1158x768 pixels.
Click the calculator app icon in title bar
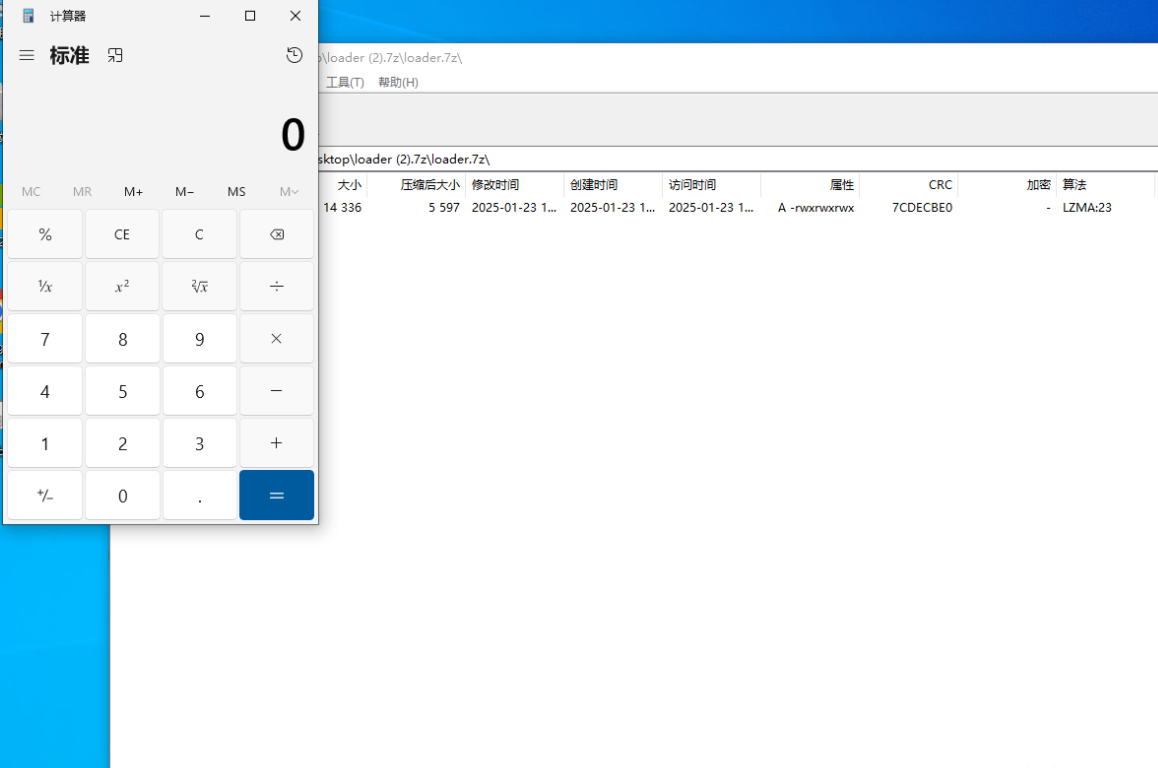click(x=29, y=16)
